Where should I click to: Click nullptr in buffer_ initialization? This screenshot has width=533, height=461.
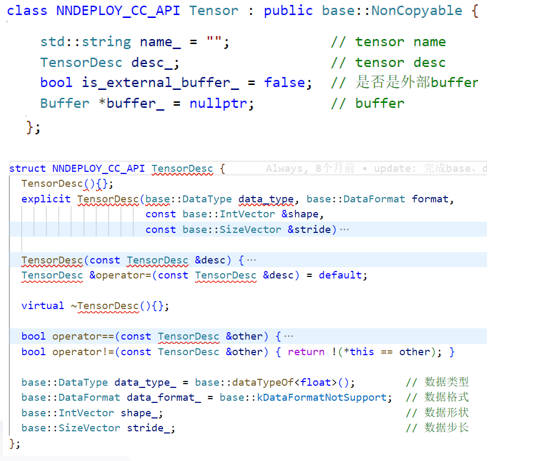pos(219,104)
